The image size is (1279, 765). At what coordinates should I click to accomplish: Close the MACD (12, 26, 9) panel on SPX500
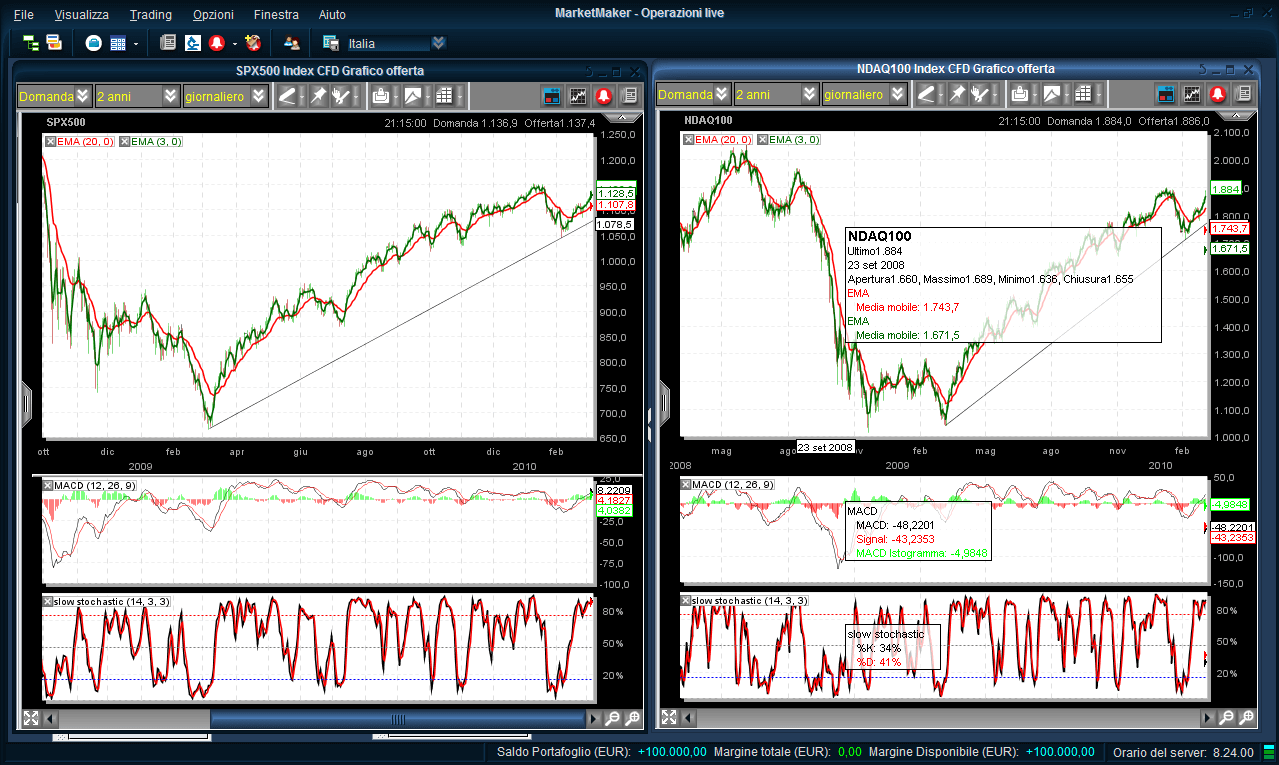48,485
